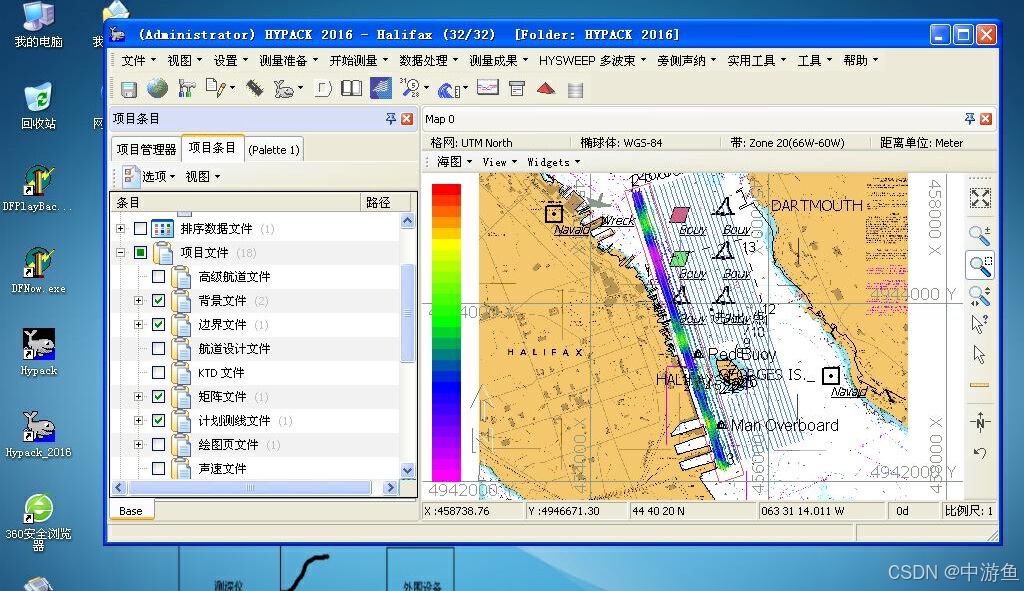Select the default arrow pointer map tool
Viewport: 1024px width, 591px height.
coord(979,355)
